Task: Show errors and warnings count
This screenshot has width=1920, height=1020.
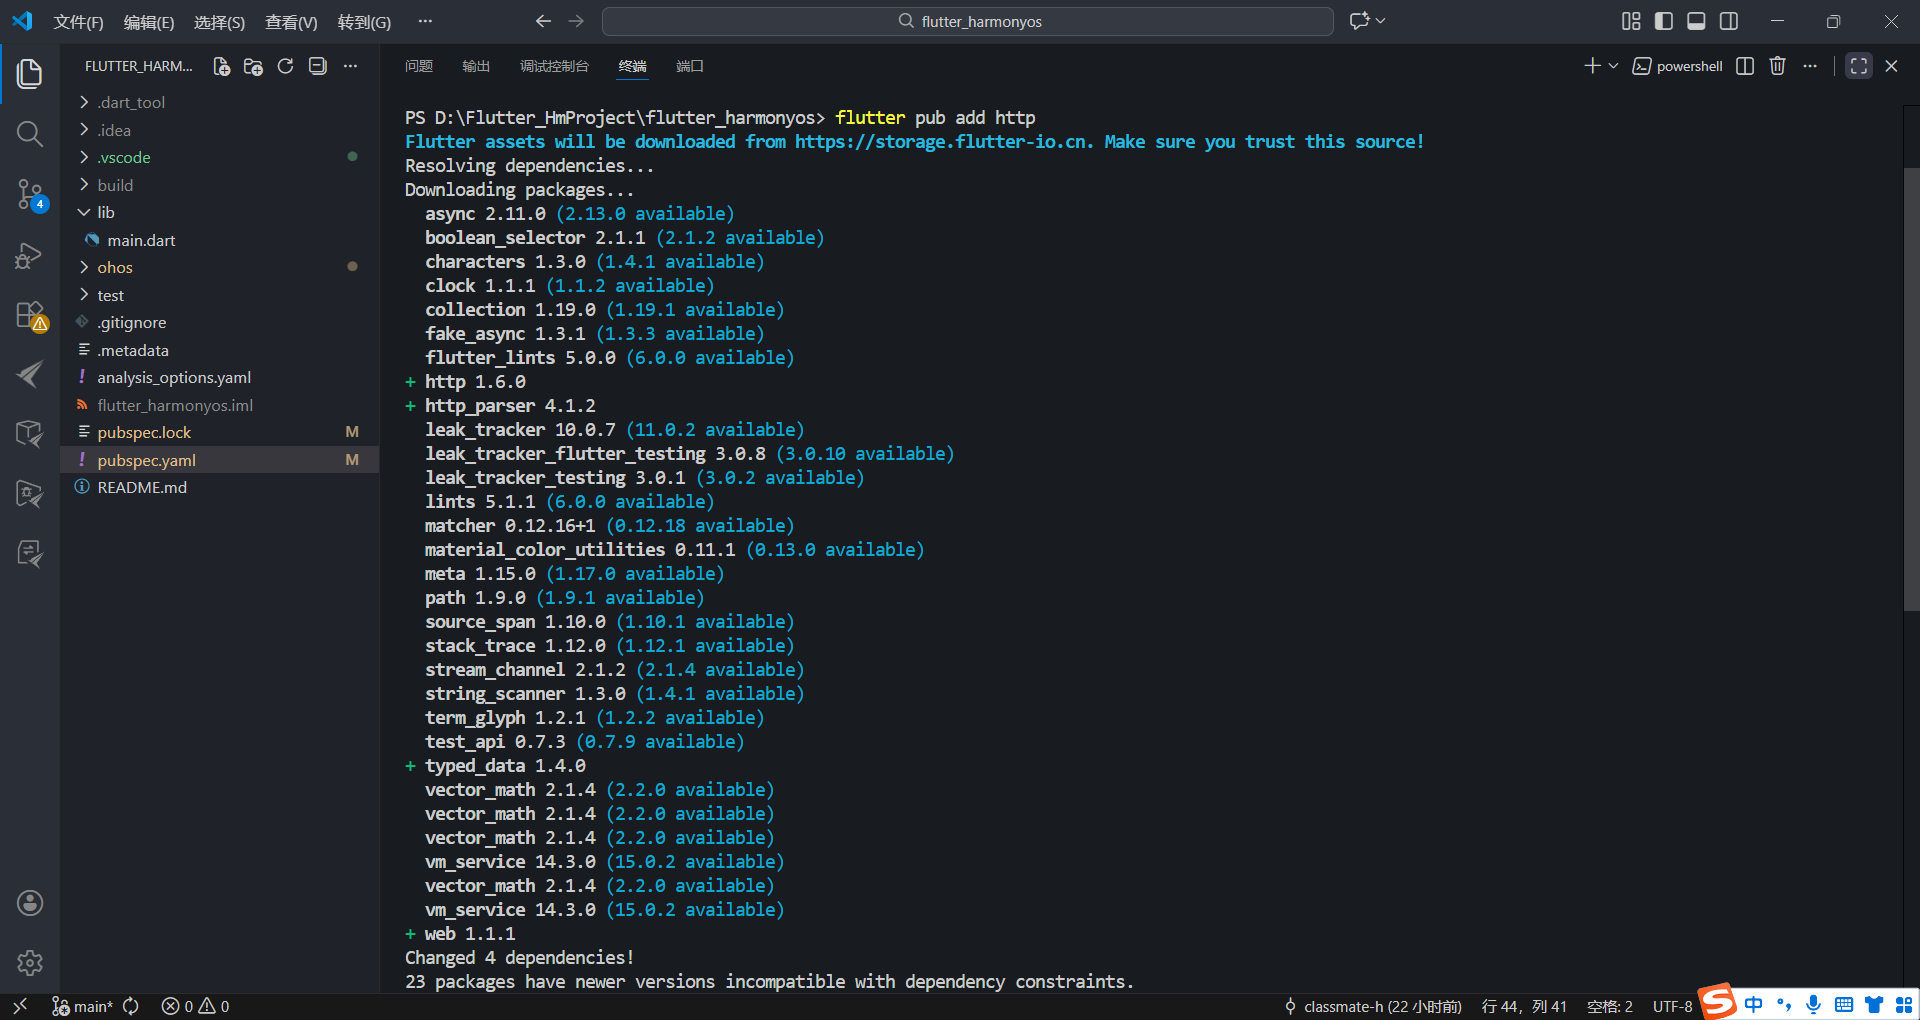Action: [x=196, y=1006]
